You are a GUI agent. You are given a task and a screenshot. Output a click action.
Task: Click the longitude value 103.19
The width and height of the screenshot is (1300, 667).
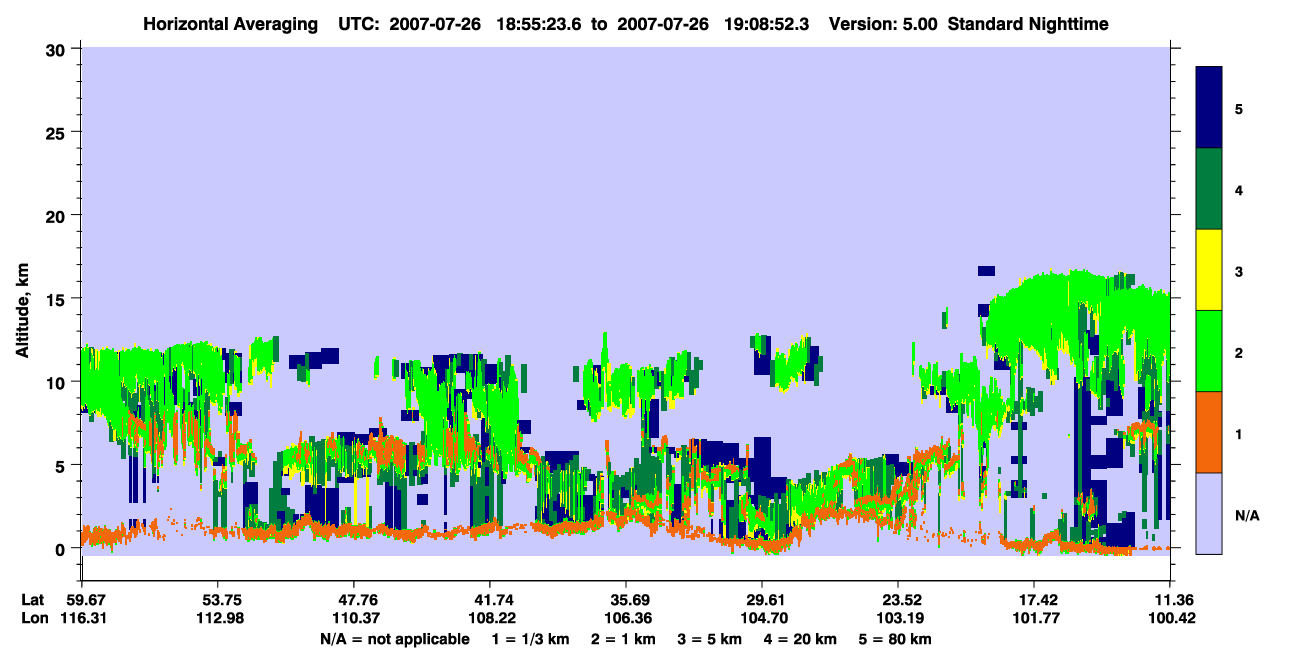[x=898, y=618]
